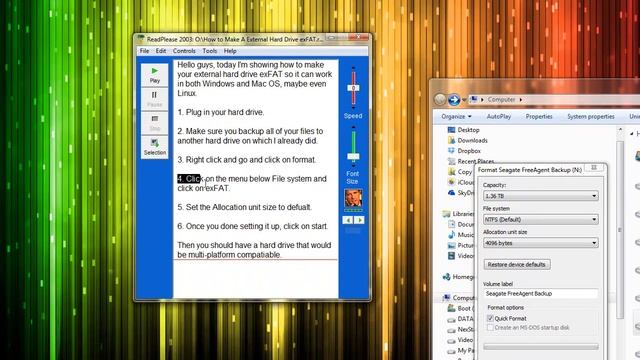
Task: Click the DATA drive icon in sidebar
Action: pyautogui.click(x=451, y=319)
